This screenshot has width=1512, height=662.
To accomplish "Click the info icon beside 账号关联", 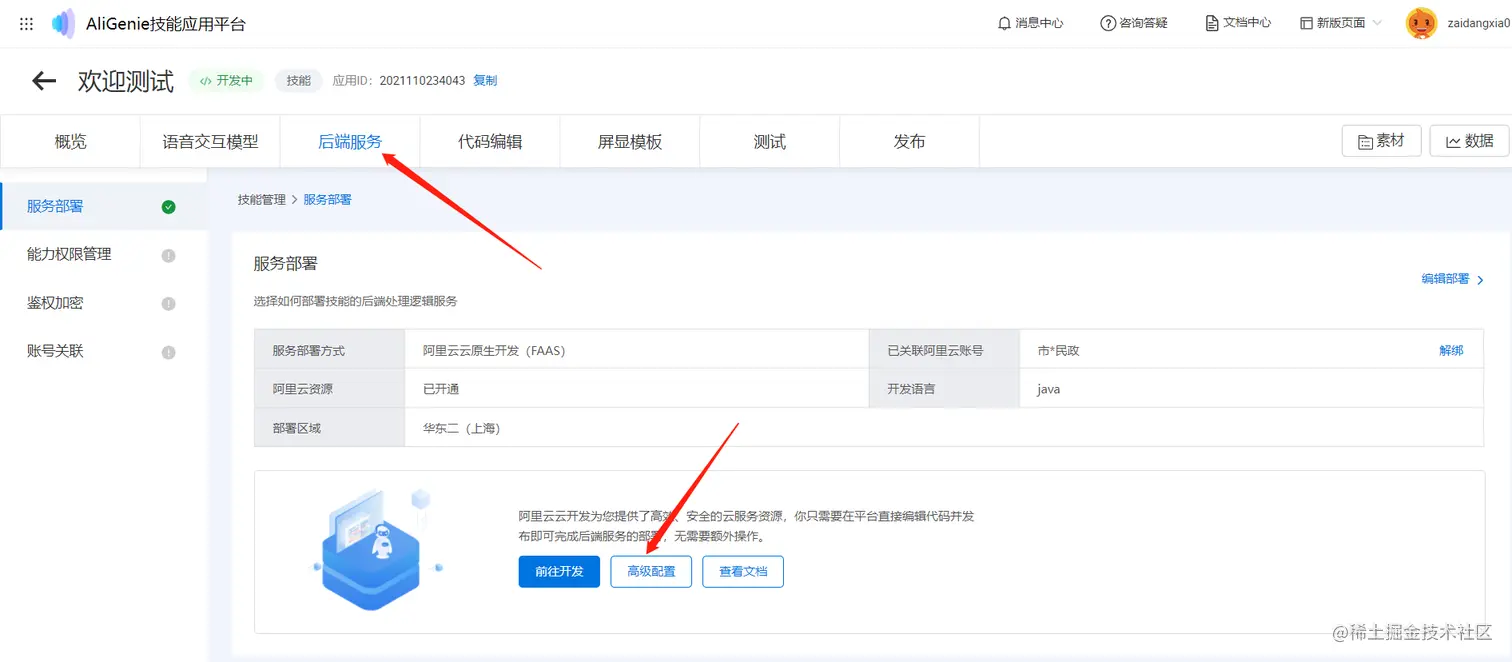I will coord(168,352).
